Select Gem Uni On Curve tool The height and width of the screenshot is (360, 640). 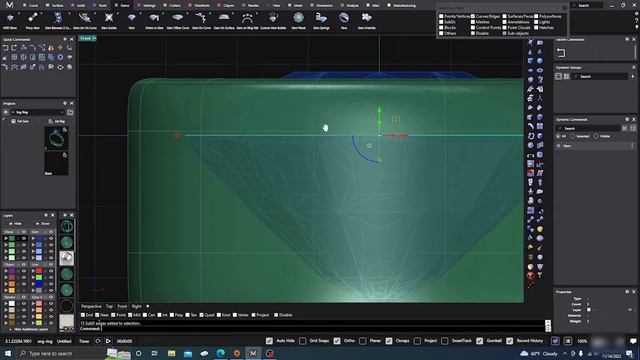85,20
